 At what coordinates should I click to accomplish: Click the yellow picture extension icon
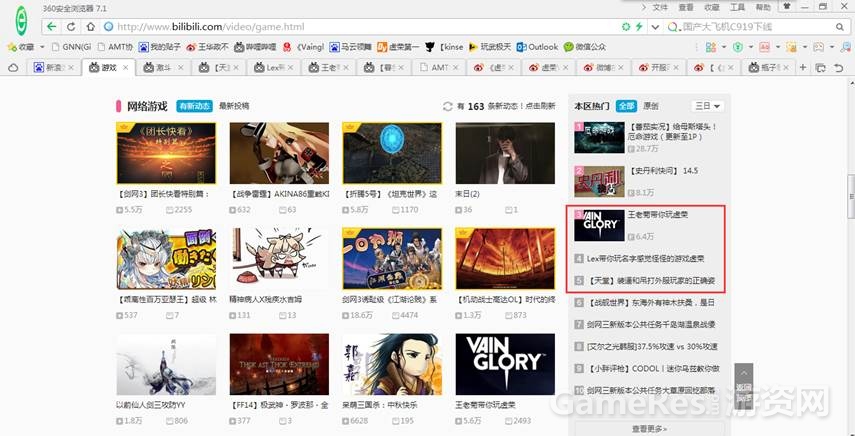point(791,47)
